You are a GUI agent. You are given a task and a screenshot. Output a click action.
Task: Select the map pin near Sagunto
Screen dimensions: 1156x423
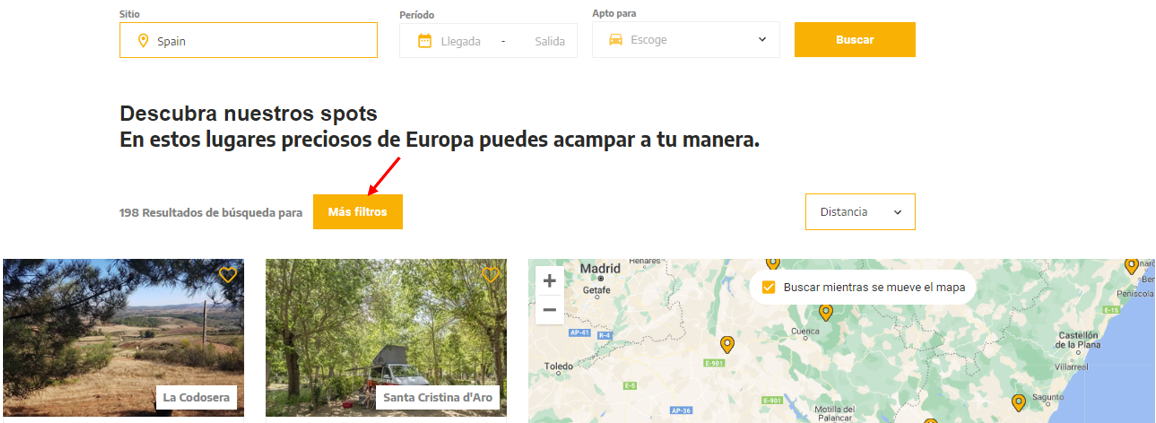(1018, 402)
